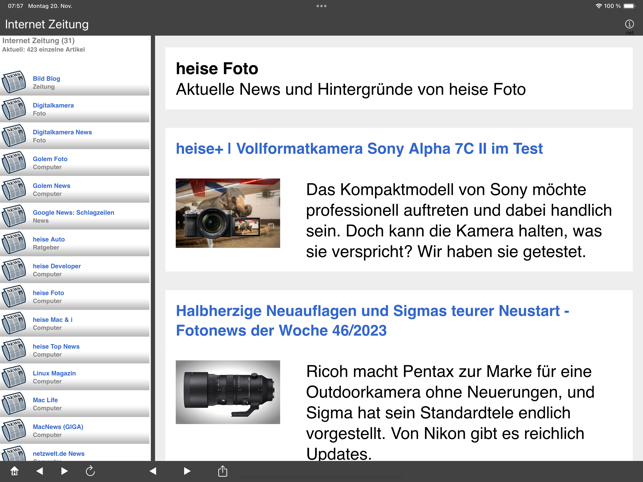This screenshot has width=643, height=482.
Task: Open the info button in top bar
Action: pyautogui.click(x=629, y=24)
